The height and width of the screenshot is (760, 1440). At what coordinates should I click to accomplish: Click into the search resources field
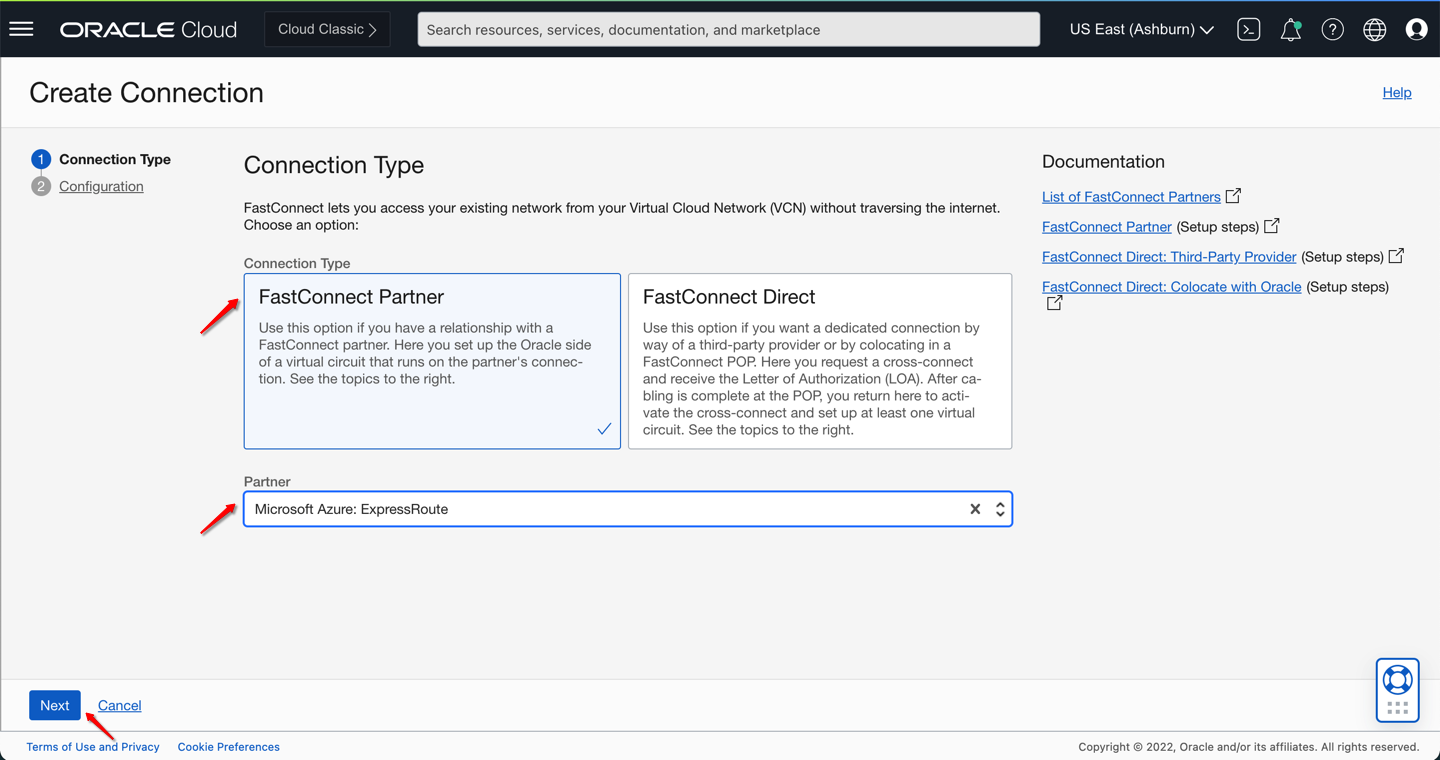[728, 30]
